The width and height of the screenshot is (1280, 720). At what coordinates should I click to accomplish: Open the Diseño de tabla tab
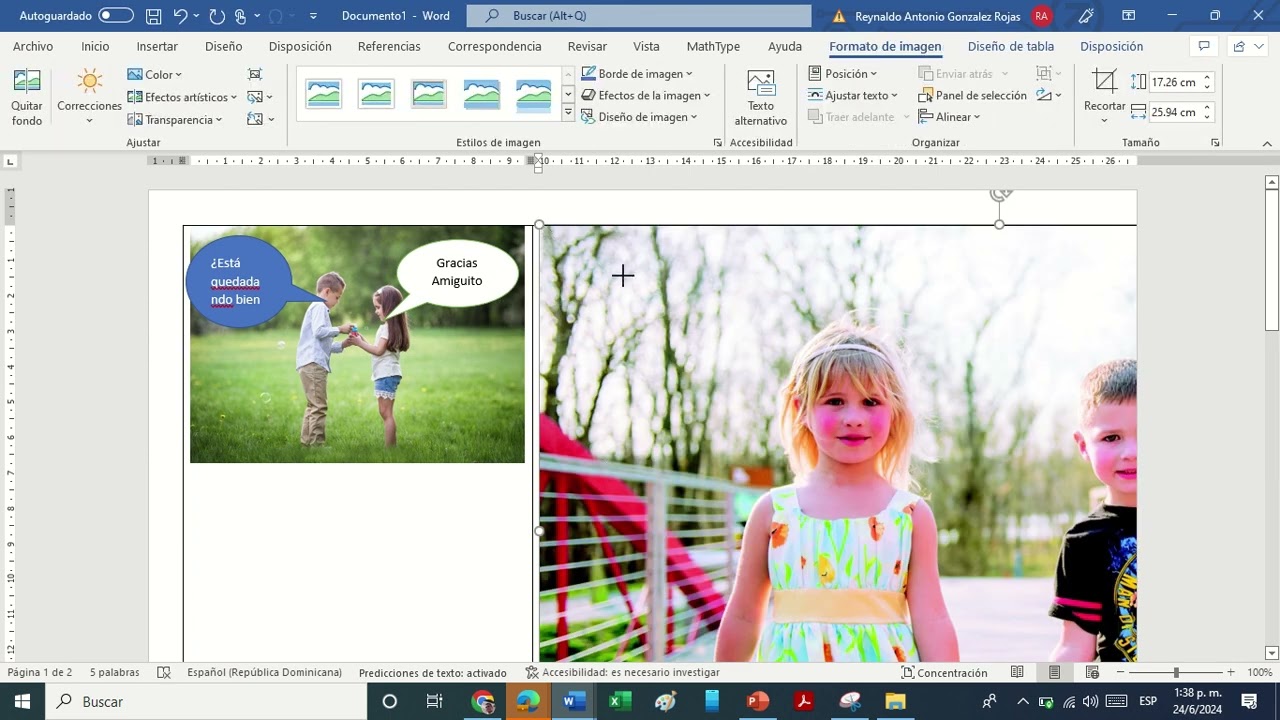point(1010,46)
